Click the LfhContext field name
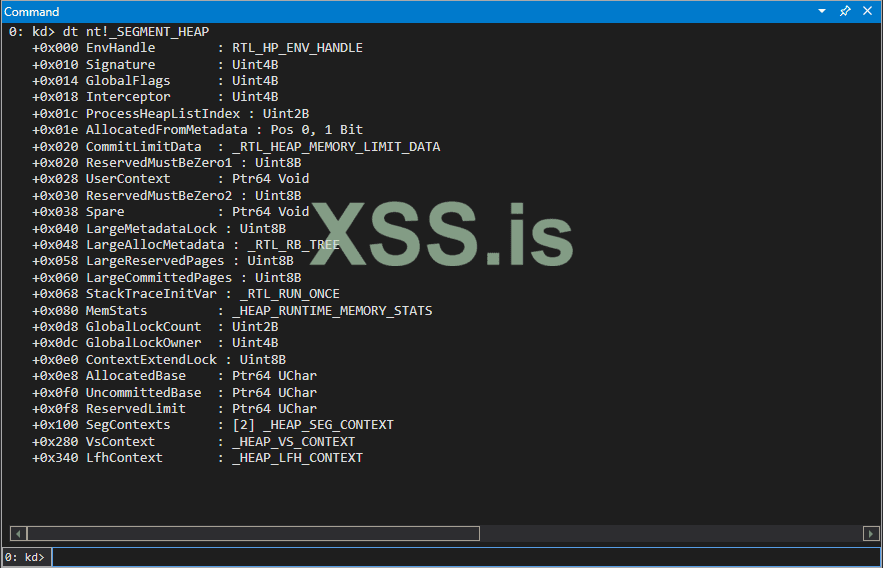 124,458
